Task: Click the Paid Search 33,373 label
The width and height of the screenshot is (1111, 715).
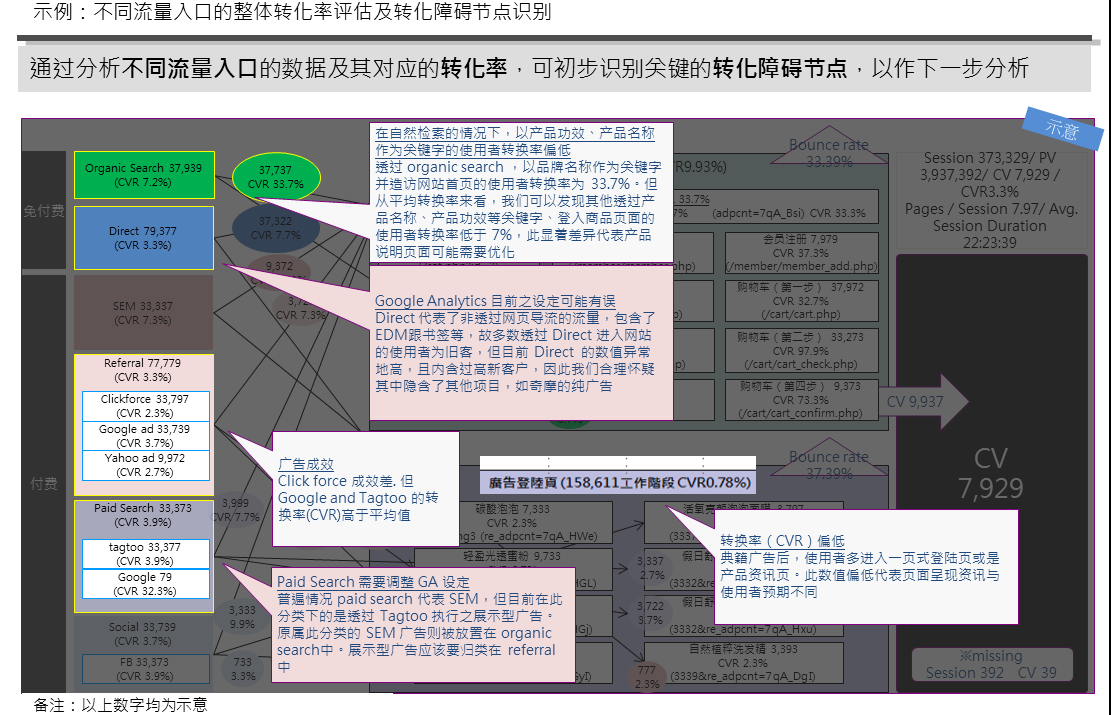Action: click(143, 515)
